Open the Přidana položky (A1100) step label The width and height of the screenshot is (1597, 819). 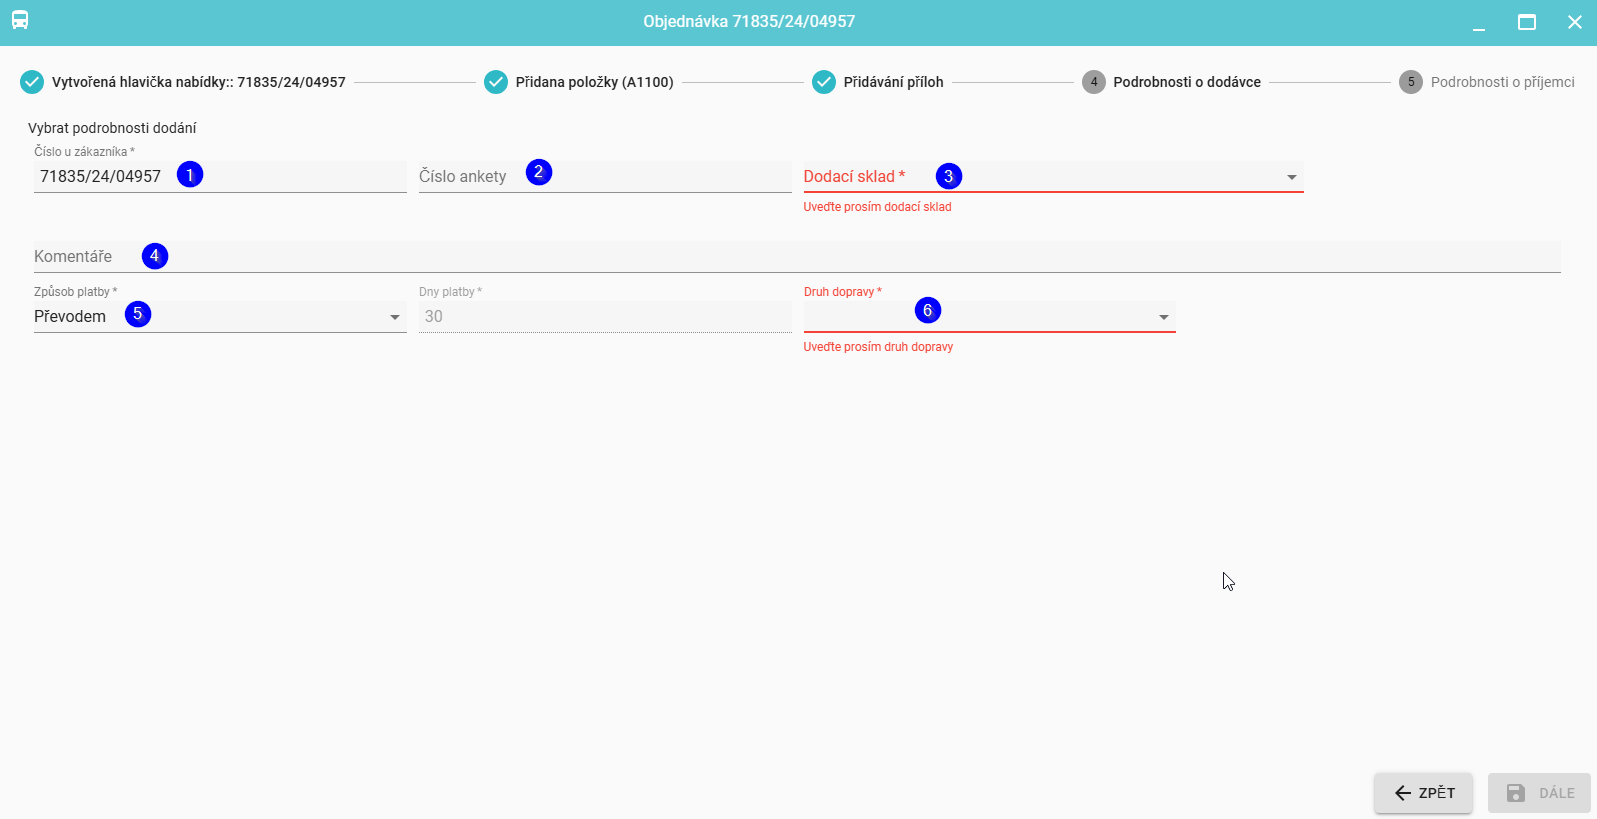tap(594, 82)
